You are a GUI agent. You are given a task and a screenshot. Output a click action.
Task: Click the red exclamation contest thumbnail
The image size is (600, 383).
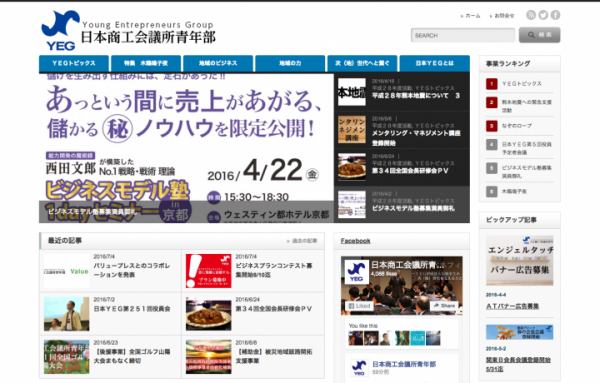(209, 271)
